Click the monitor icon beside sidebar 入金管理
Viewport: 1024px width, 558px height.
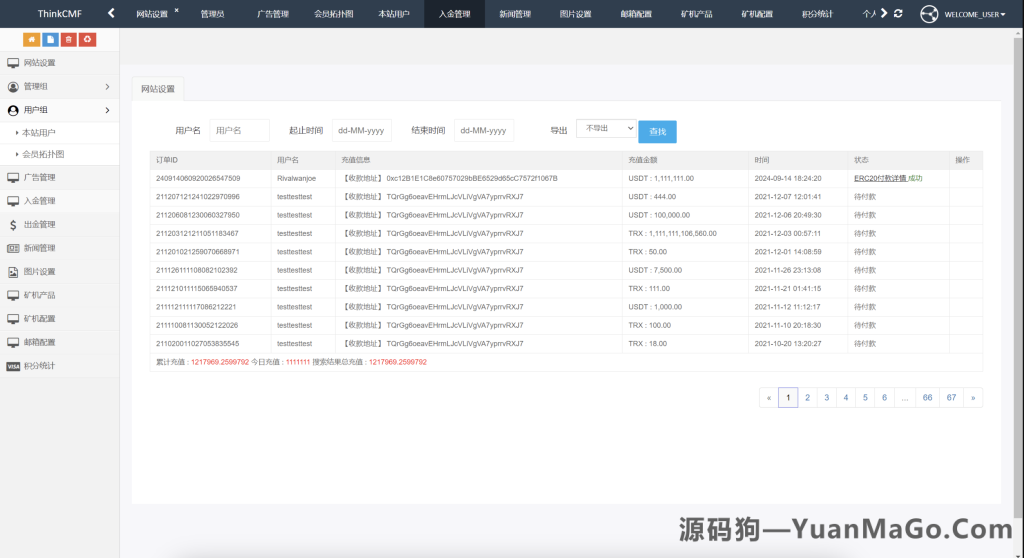tap(13, 201)
